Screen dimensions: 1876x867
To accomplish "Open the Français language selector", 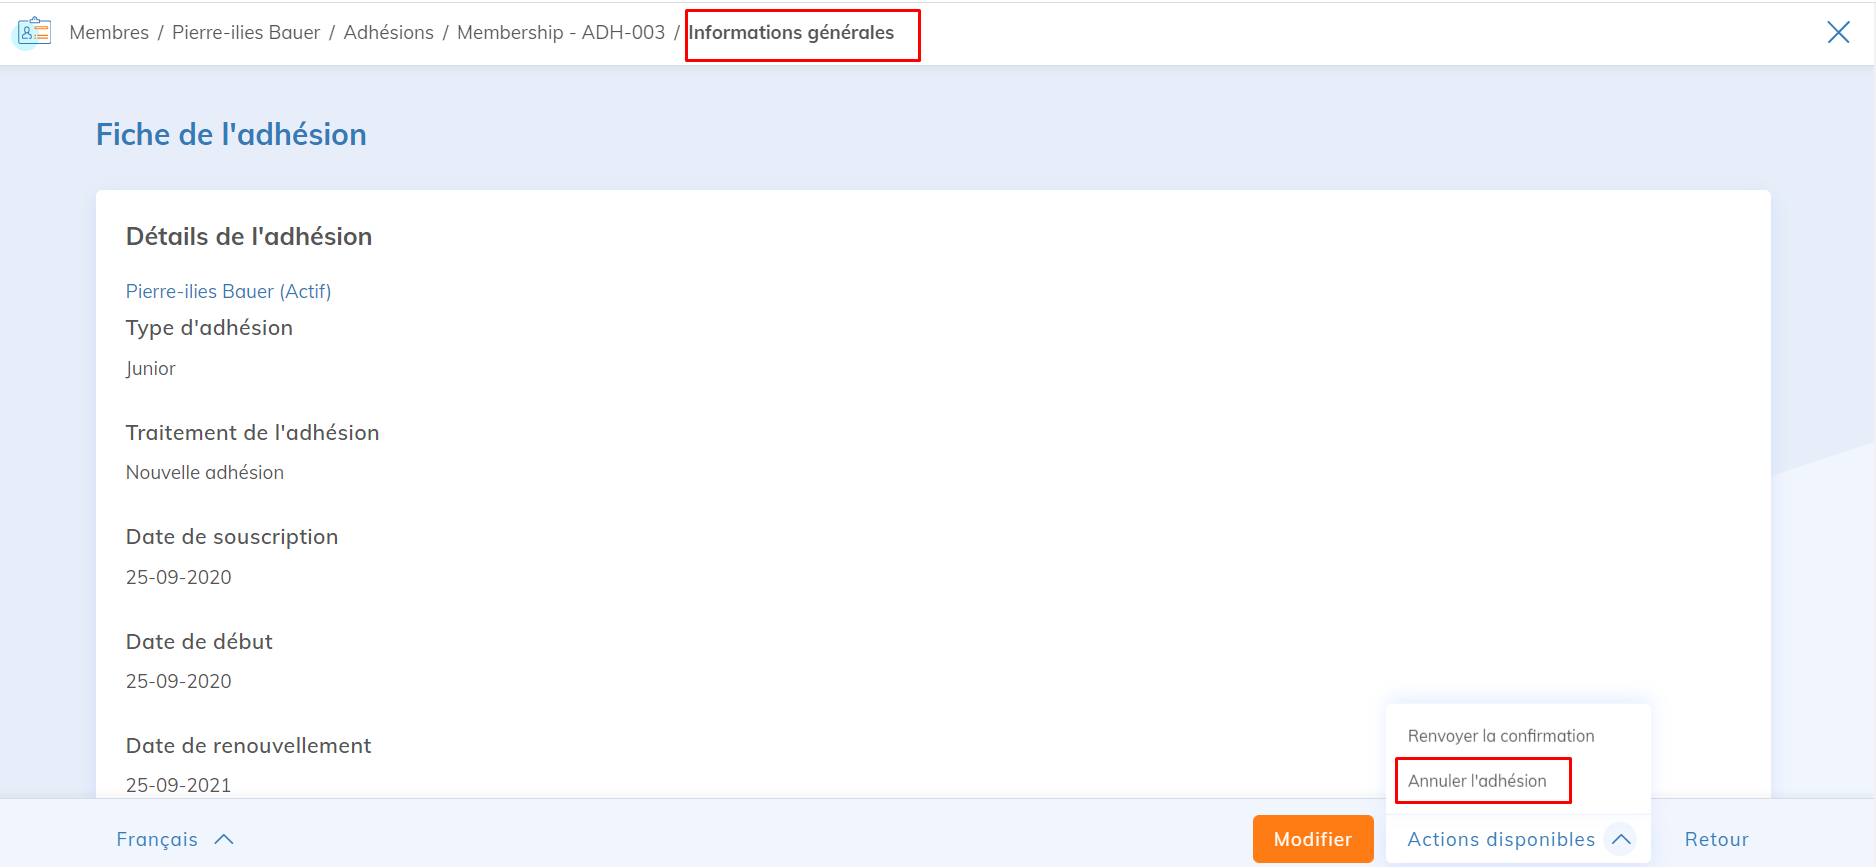I will pos(175,839).
